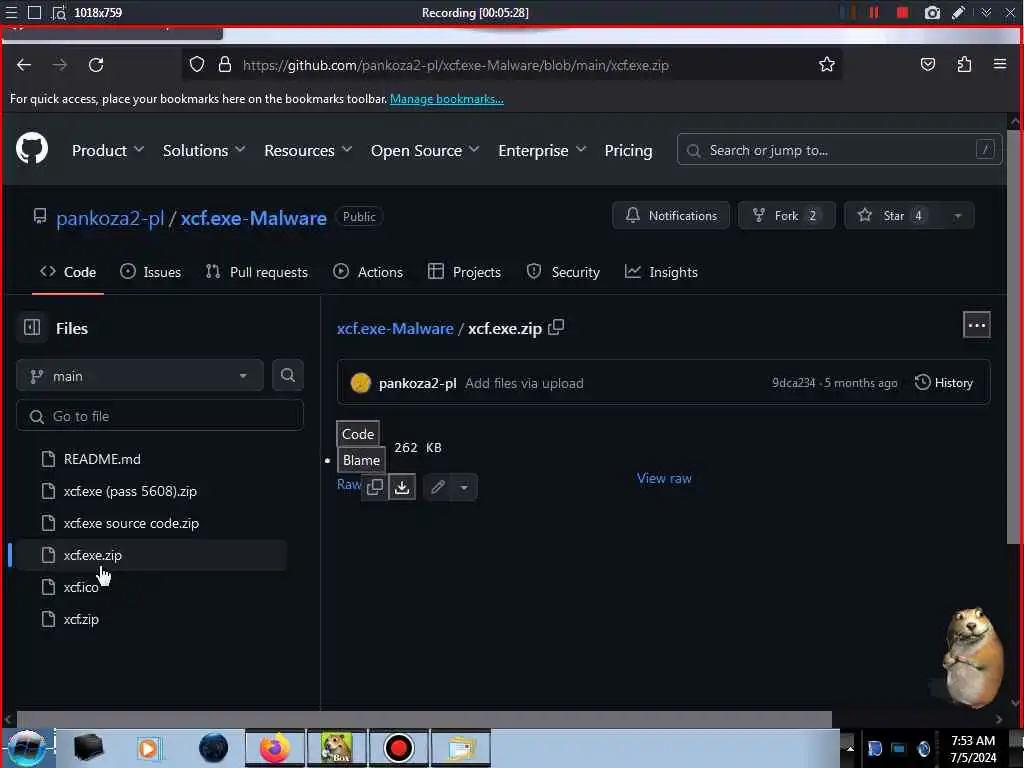1024x768 pixels.
Task: Expand the Resources menu
Action: (308, 150)
